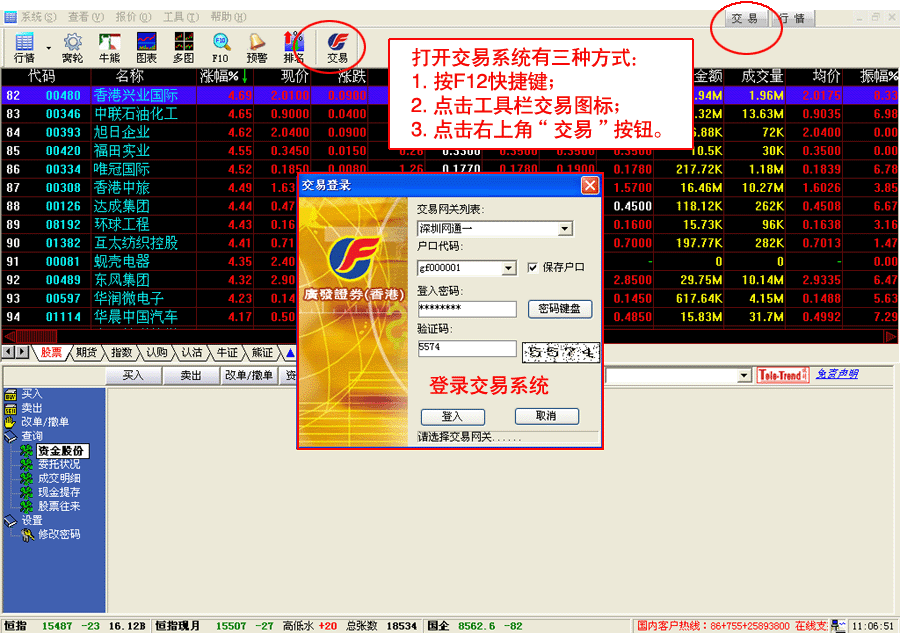The width and height of the screenshot is (900, 633).
Task: Open the 图表 chart icon
Action: pos(146,46)
